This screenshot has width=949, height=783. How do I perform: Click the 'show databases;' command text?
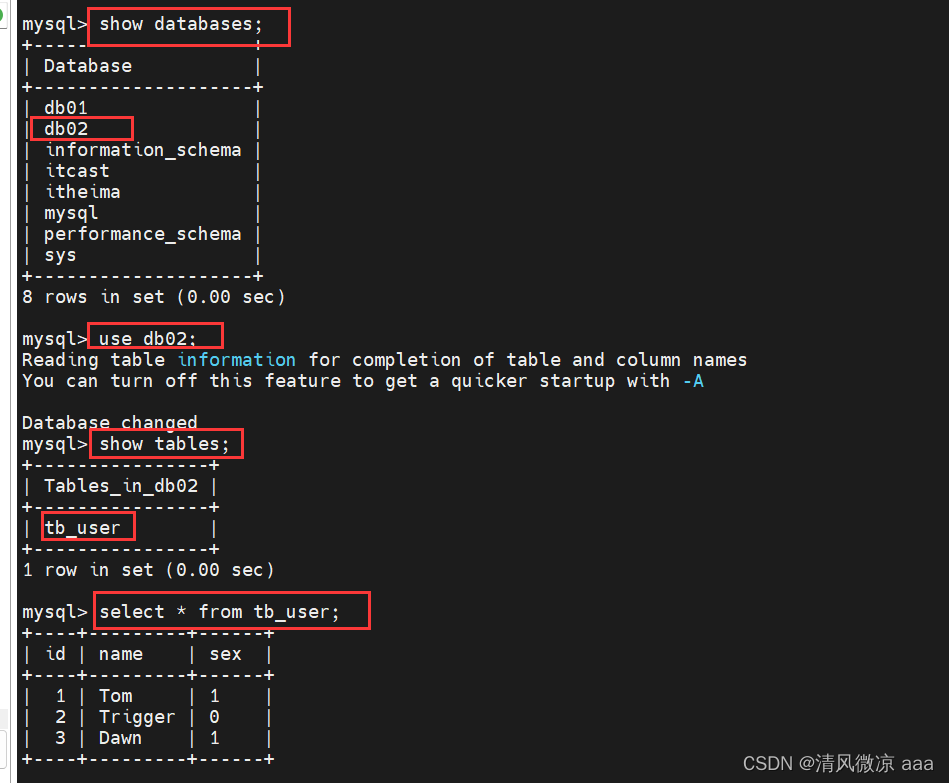181,24
